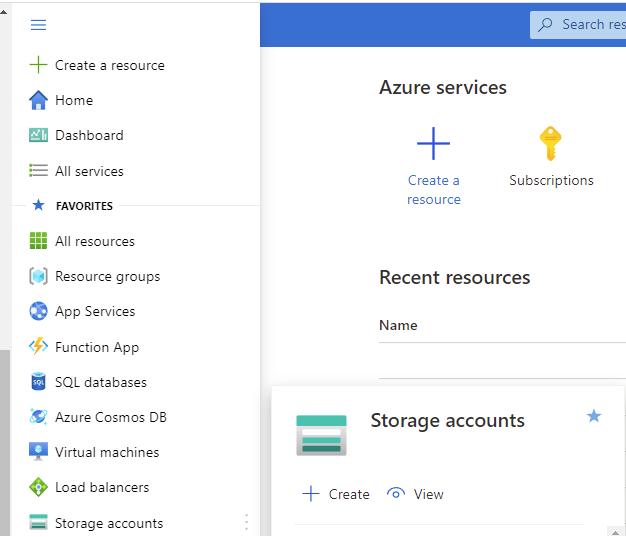The height and width of the screenshot is (537, 626).
Task: Click the plus icon next to Create in card
Action: [x=311, y=494]
